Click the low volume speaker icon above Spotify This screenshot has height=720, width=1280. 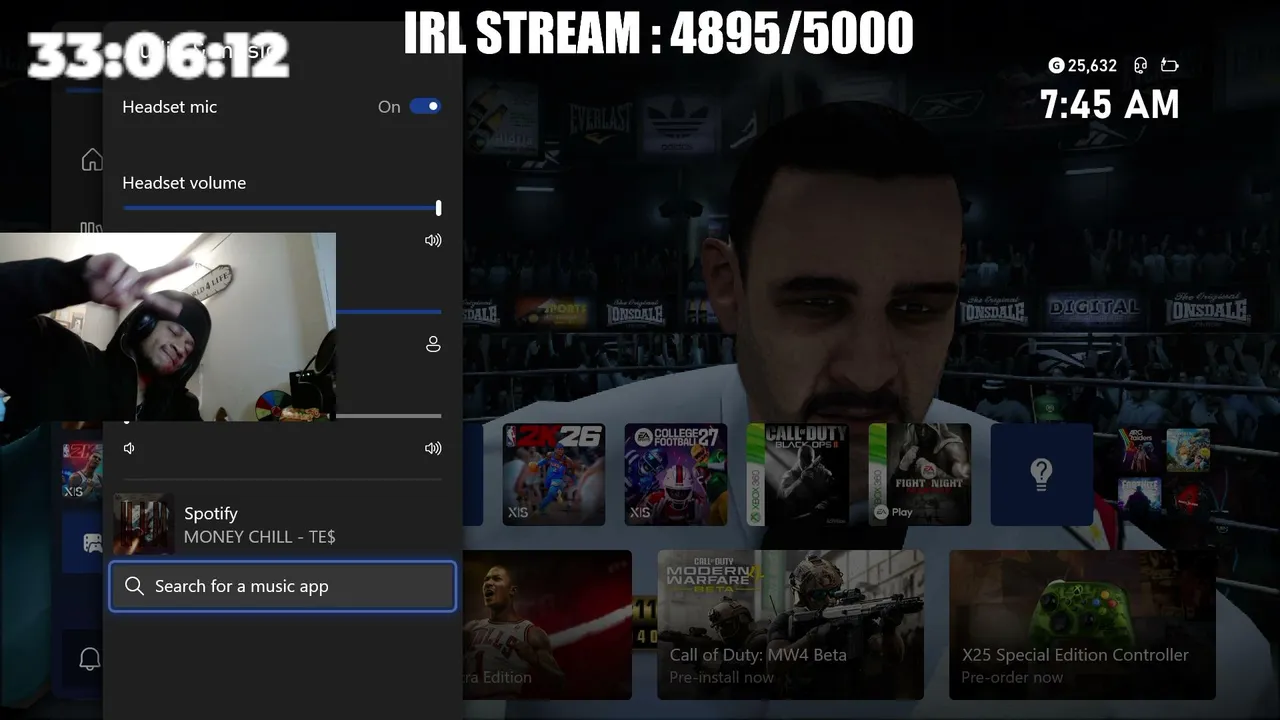click(129, 448)
